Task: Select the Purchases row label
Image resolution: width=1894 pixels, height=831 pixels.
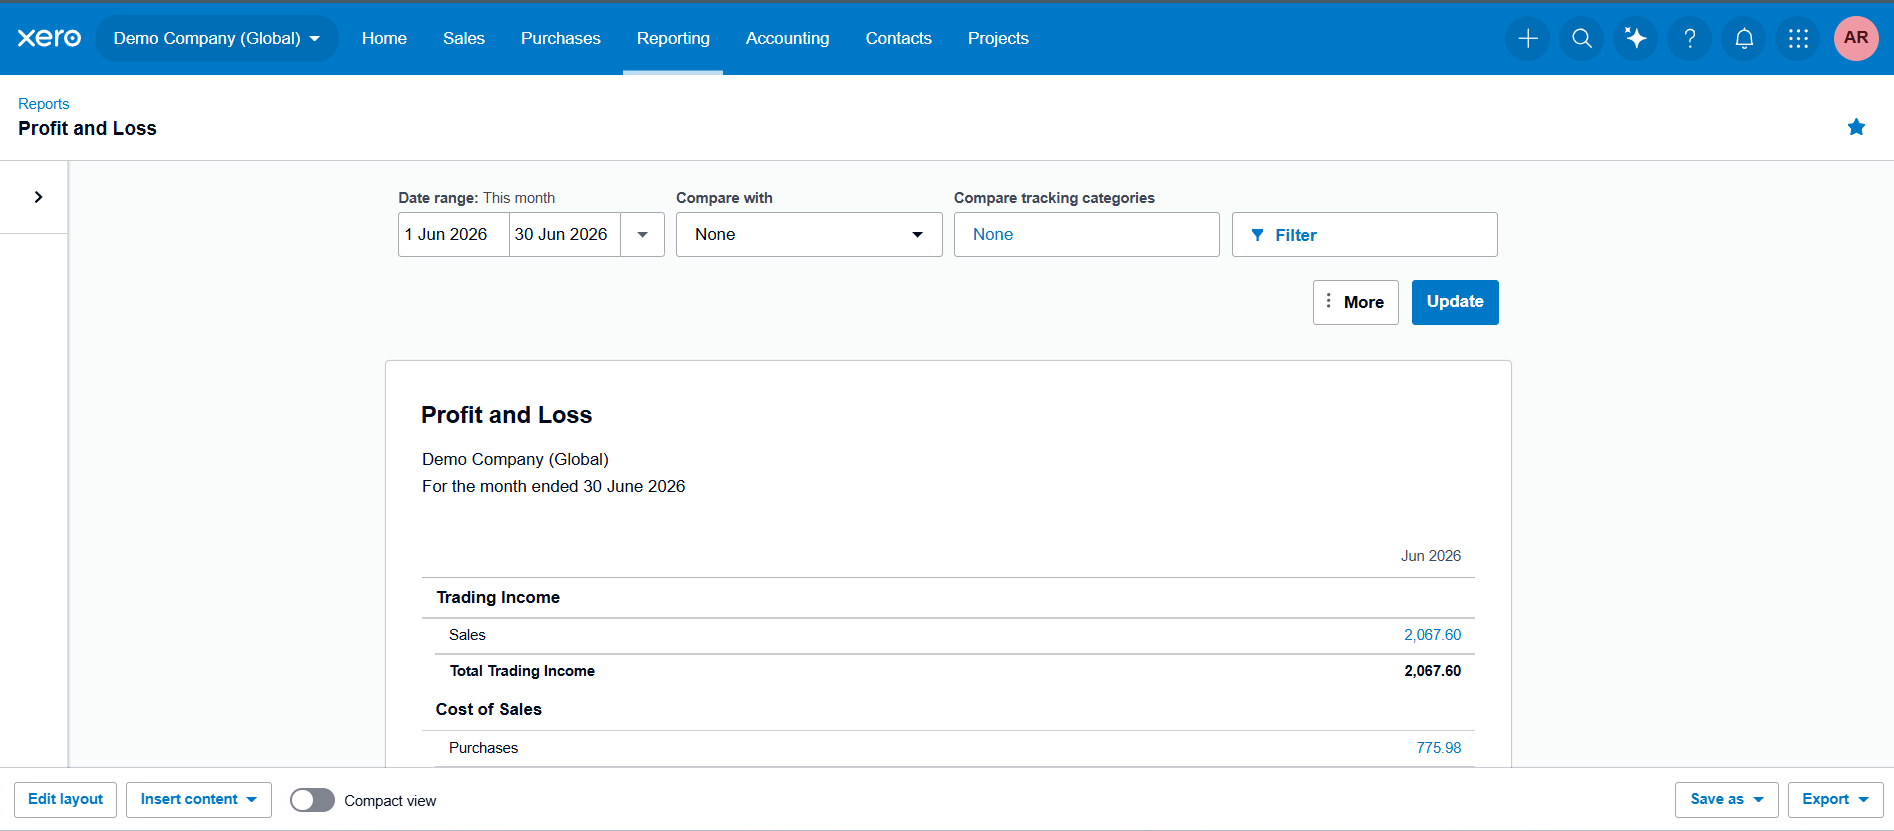Action: (x=483, y=748)
